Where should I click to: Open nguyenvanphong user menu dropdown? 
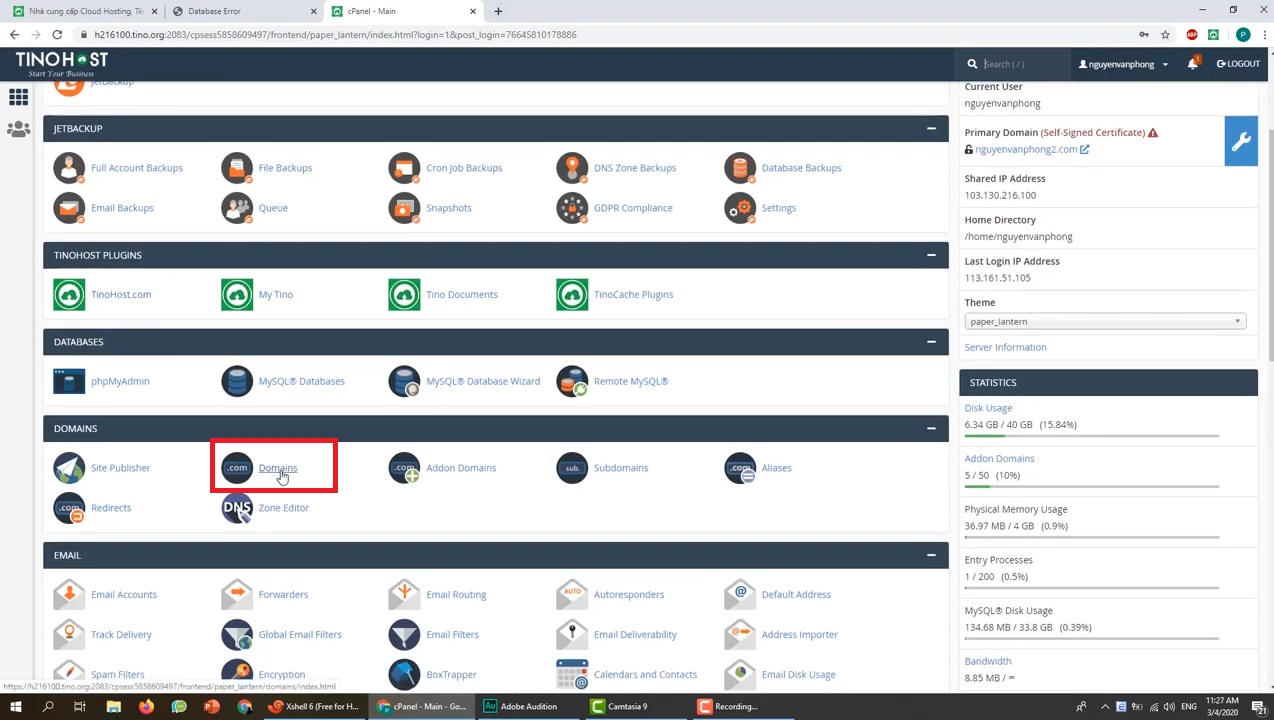(x=1123, y=64)
